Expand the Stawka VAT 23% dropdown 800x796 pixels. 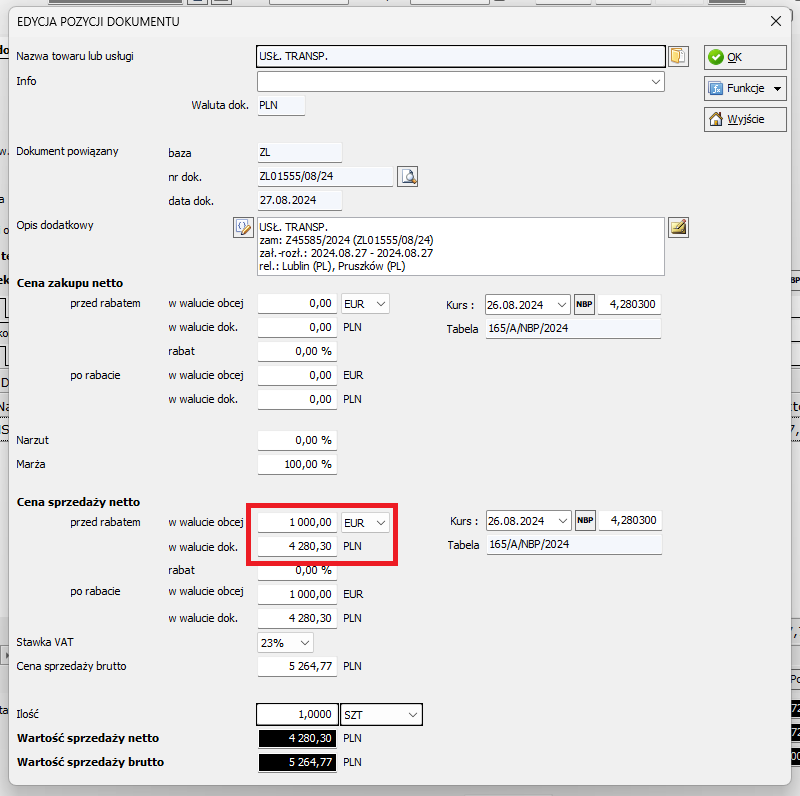[x=286, y=642]
